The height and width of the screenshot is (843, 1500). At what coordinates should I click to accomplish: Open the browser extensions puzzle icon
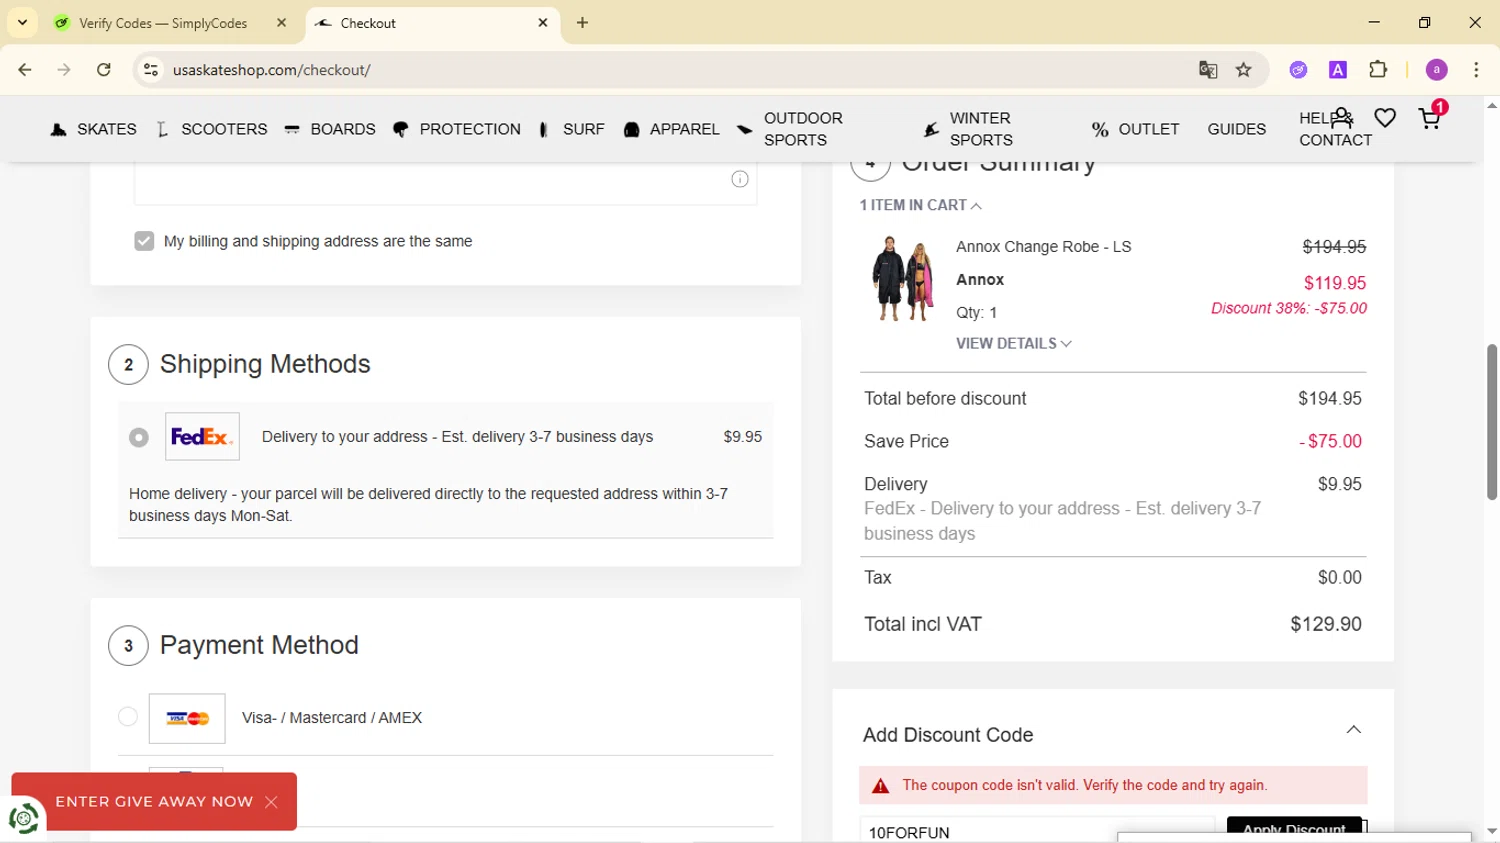[x=1378, y=70]
